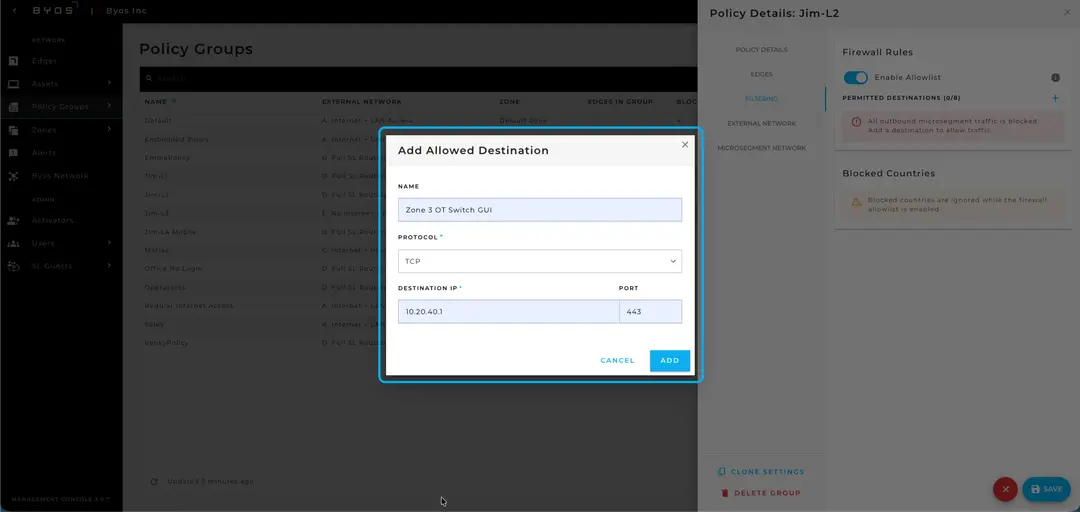The height and width of the screenshot is (512, 1080).
Task: Click the refresh icon next to Updated 3 minutes ago
Action: [154, 482]
